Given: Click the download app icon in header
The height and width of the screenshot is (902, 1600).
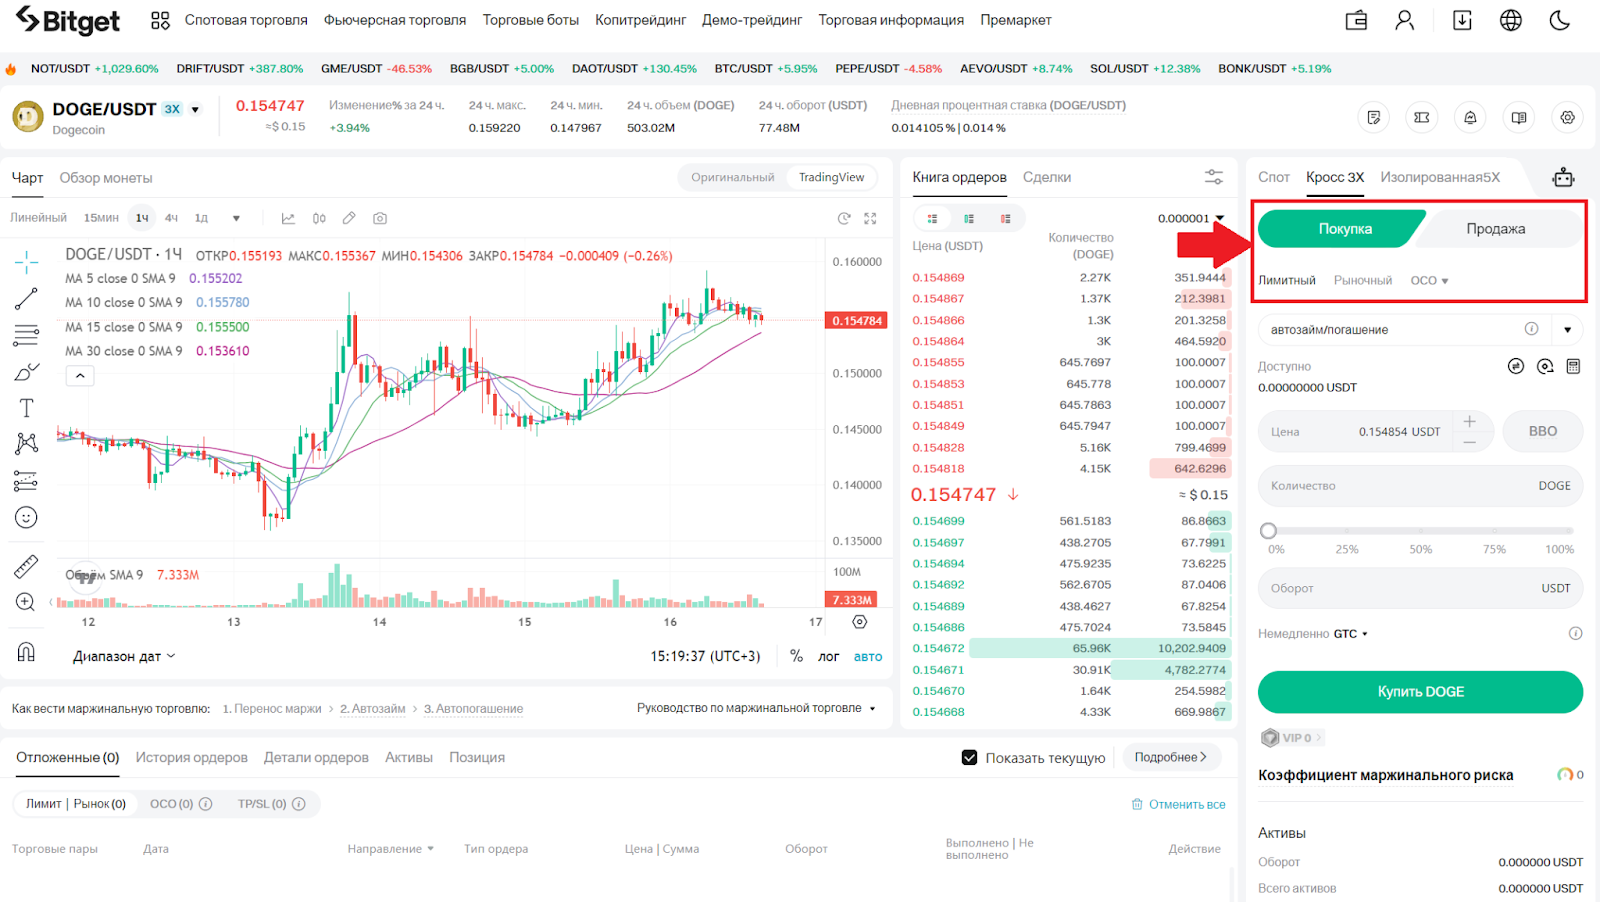Looking at the screenshot, I should coord(1462,20).
